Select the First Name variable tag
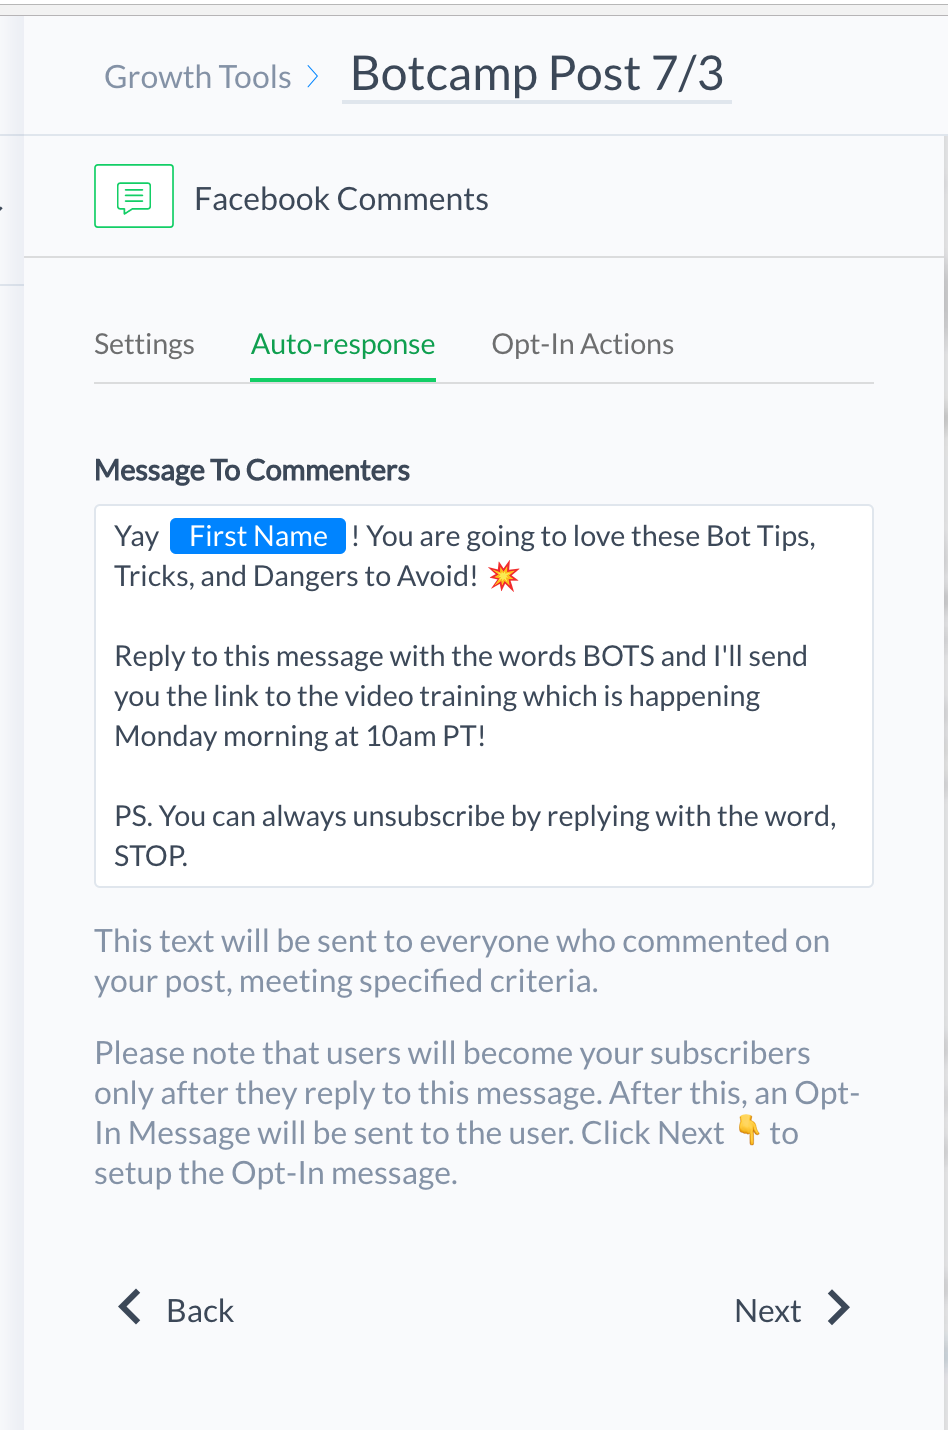The width and height of the screenshot is (948, 1430). [x=258, y=536]
